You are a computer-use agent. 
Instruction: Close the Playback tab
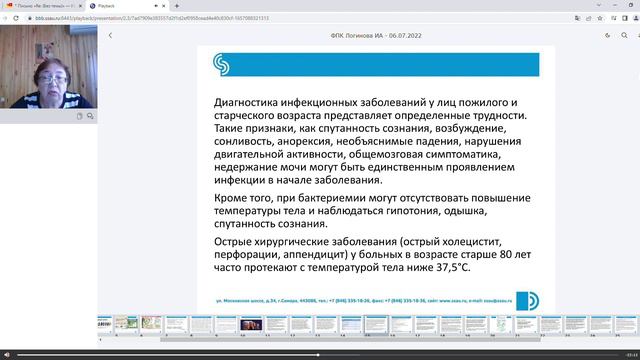tap(164, 6)
